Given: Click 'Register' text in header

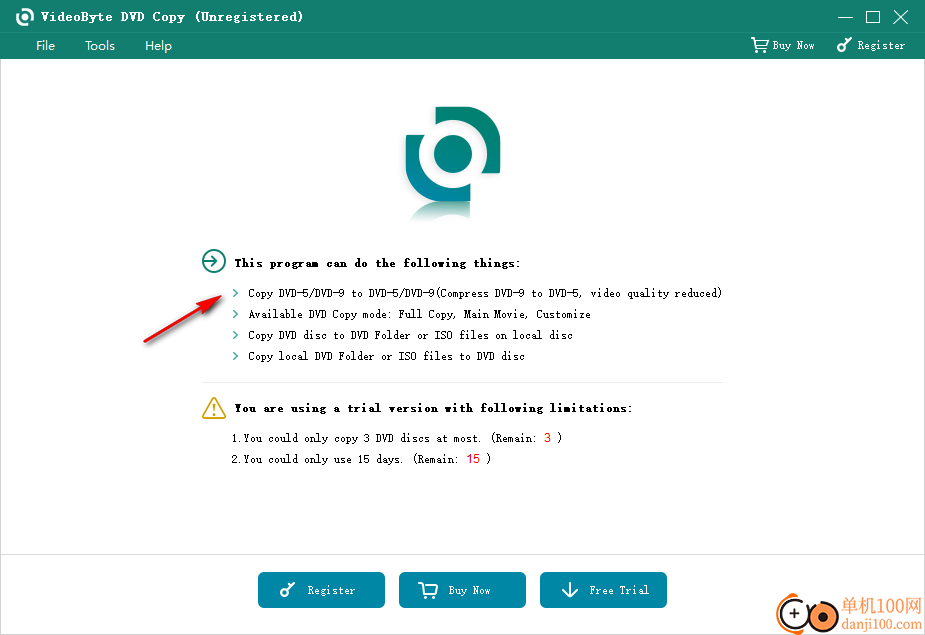Looking at the screenshot, I should click(x=881, y=45).
